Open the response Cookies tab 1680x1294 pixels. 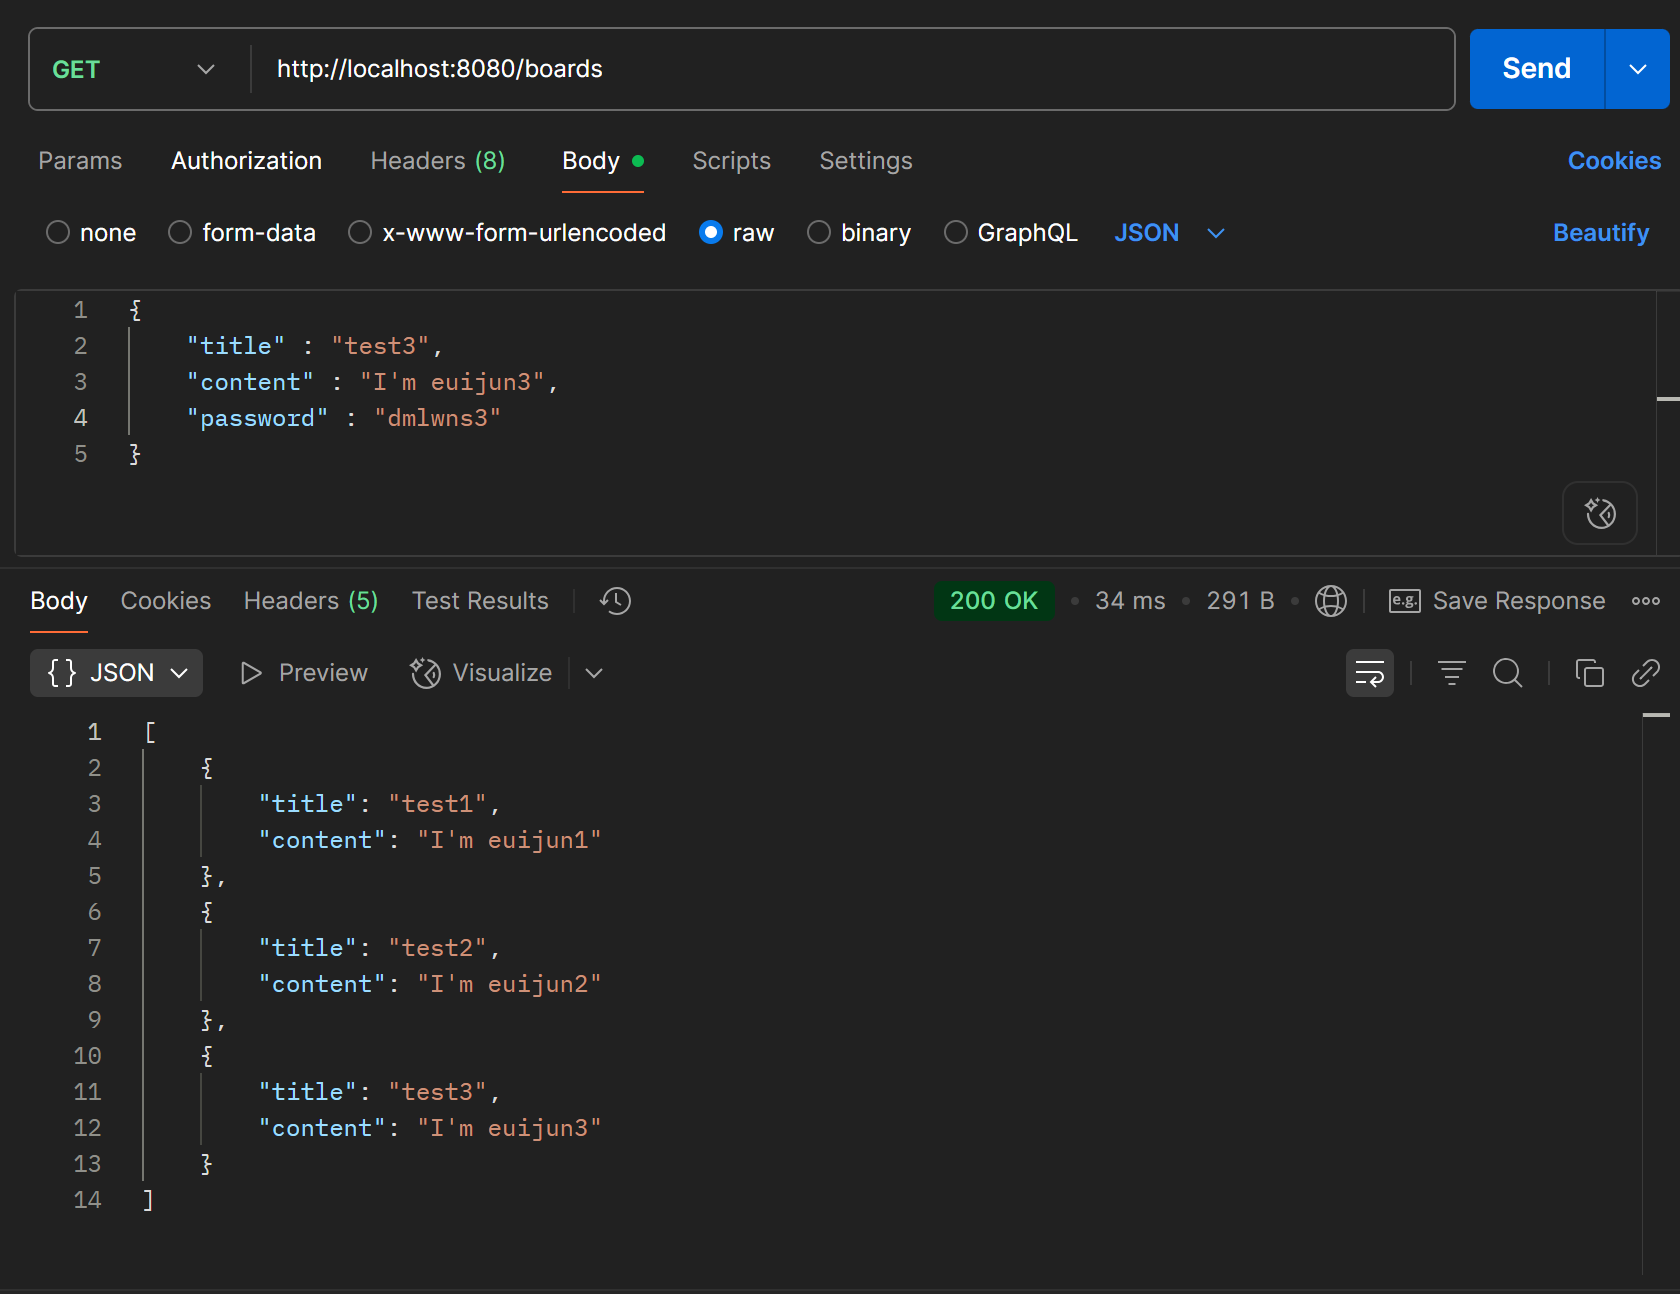pos(166,601)
